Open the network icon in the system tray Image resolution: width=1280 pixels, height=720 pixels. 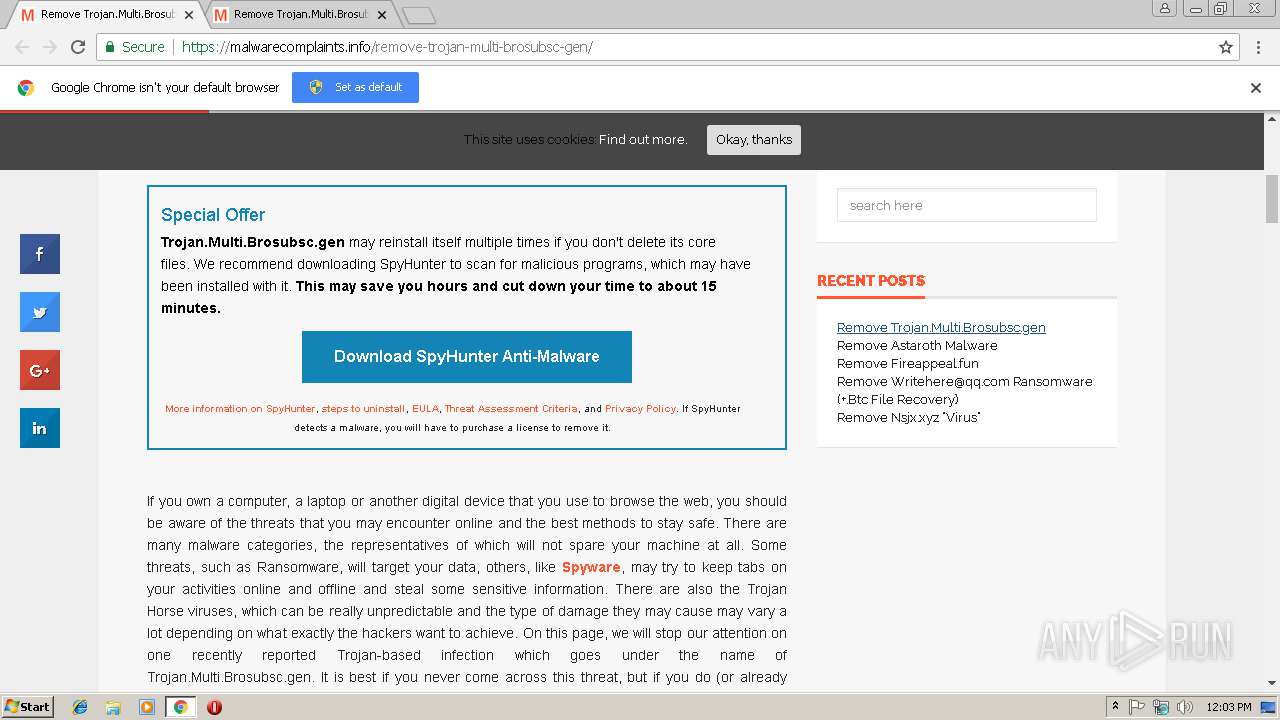click(x=1161, y=707)
